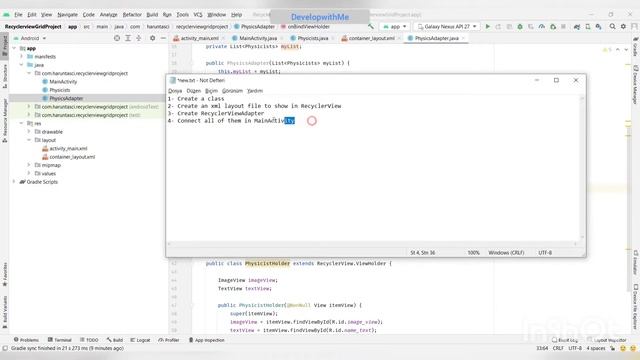Toggle the Build Variants side tab
640x360 pixels.
click(5, 312)
